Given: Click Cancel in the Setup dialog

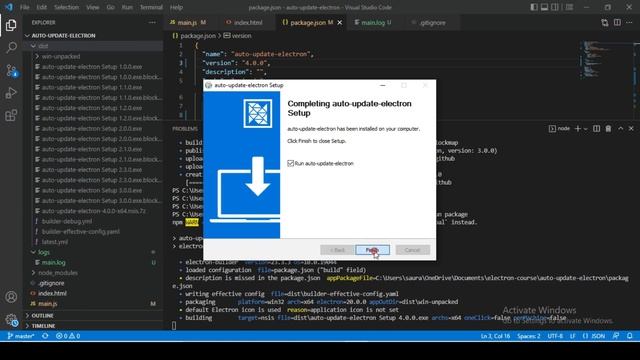Looking at the screenshot, I should click(412, 250).
